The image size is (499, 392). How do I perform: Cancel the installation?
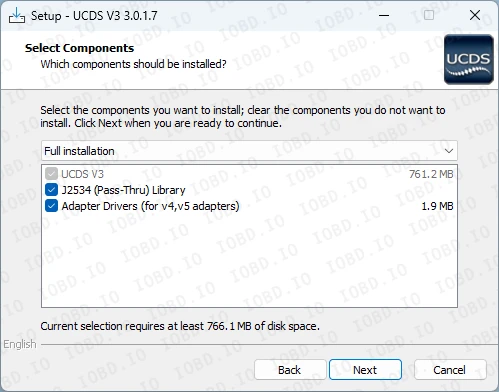[450, 370]
